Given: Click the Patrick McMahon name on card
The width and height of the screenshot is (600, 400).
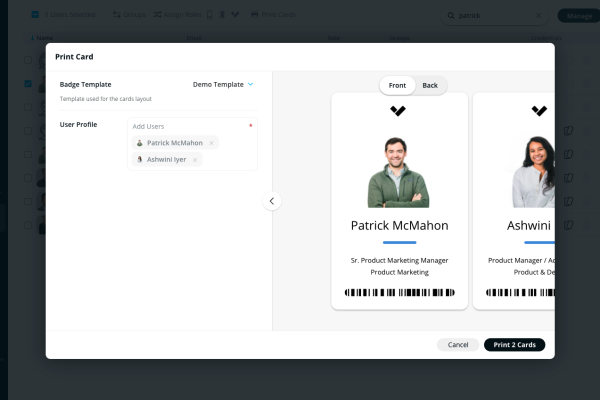Looking at the screenshot, I should point(399,225).
